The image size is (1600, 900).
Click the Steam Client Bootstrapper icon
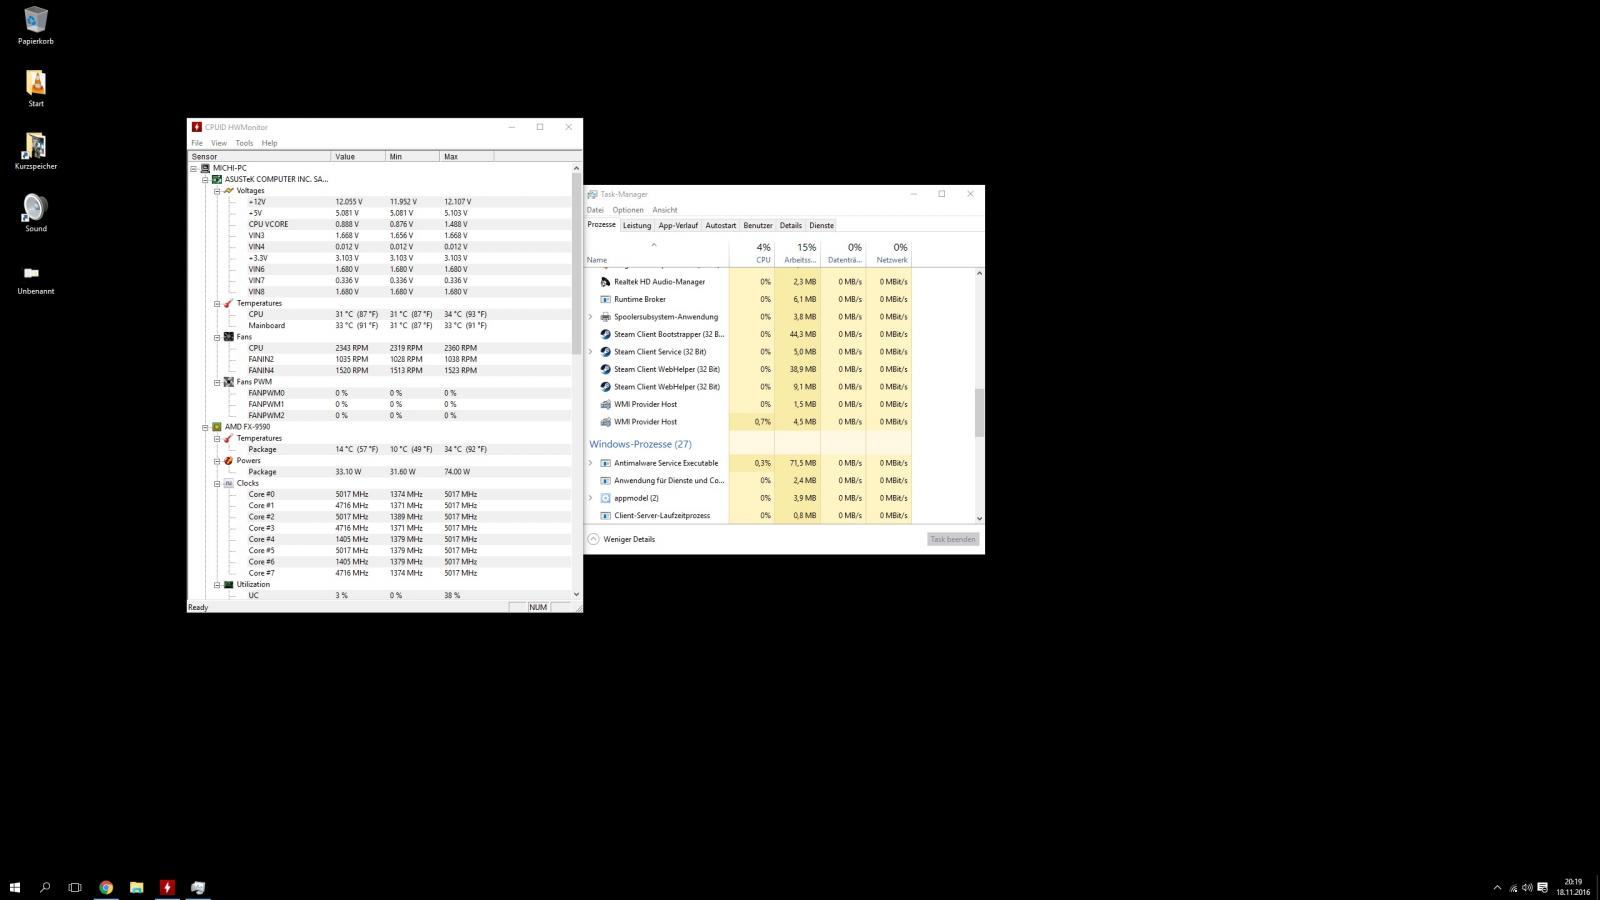(605, 334)
